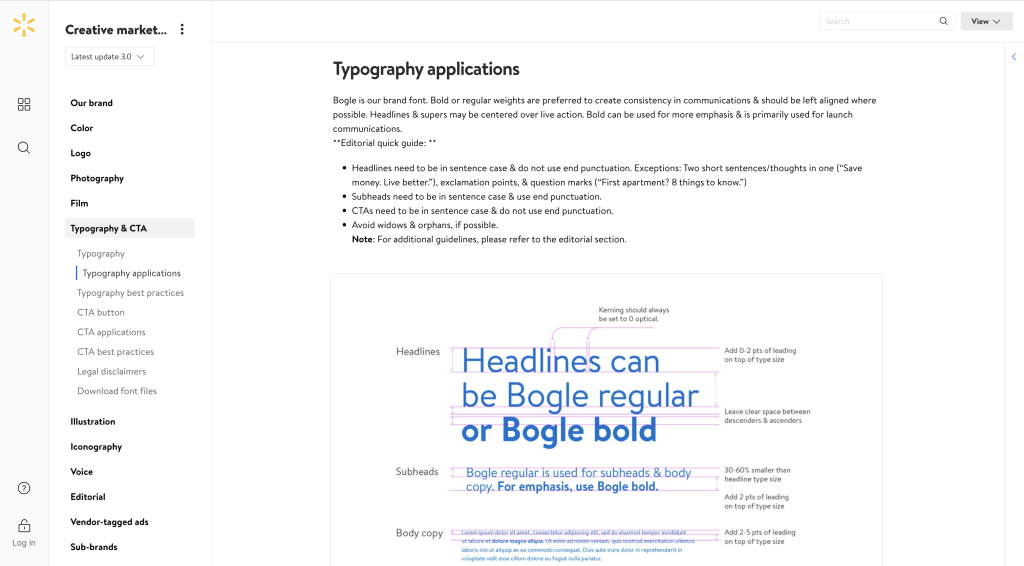
Task: Go to Typography best practices
Action: (131, 293)
